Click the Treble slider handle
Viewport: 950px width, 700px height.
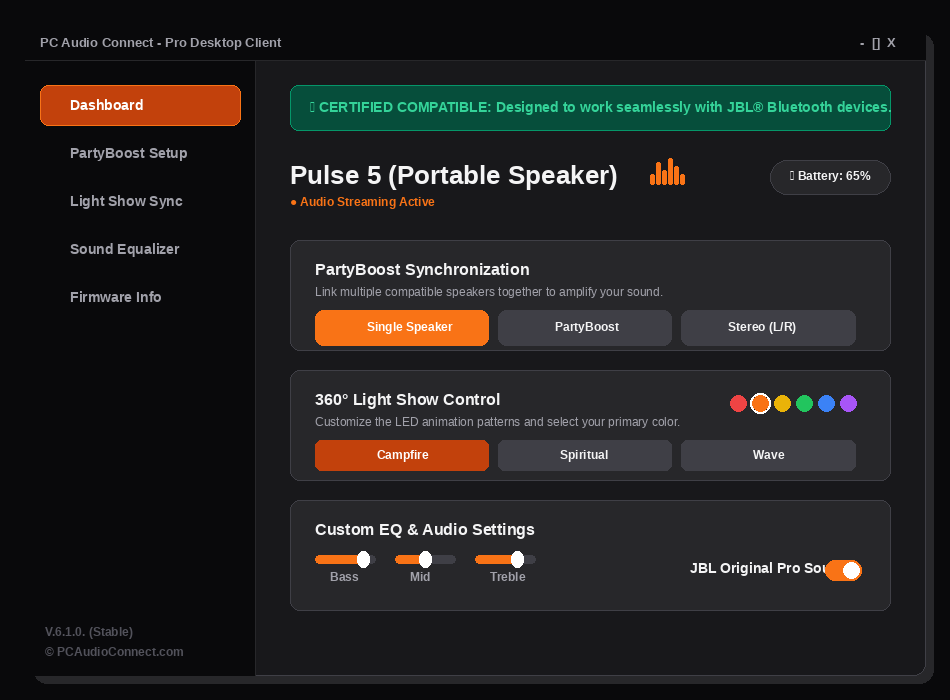(517, 559)
